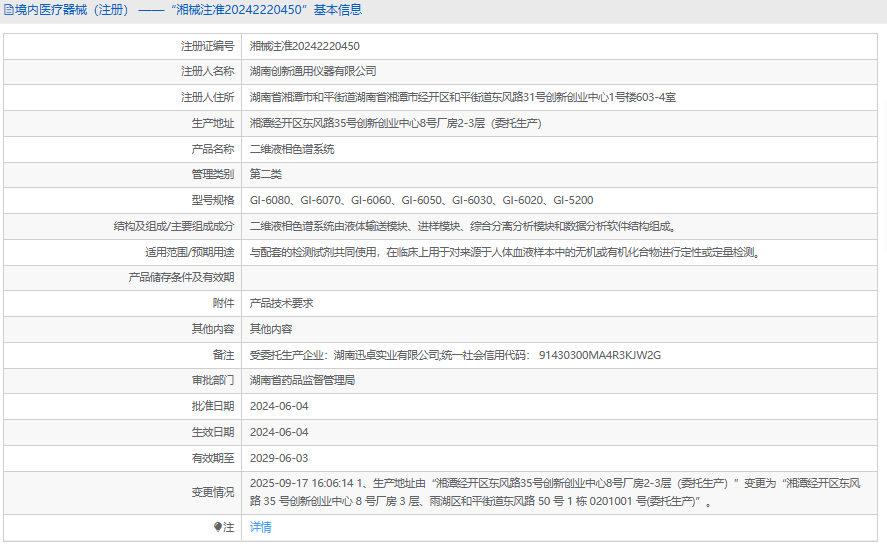The width and height of the screenshot is (887, 551).
Task: Click the bulb icon beside 注 label
Action: [218, 527]
